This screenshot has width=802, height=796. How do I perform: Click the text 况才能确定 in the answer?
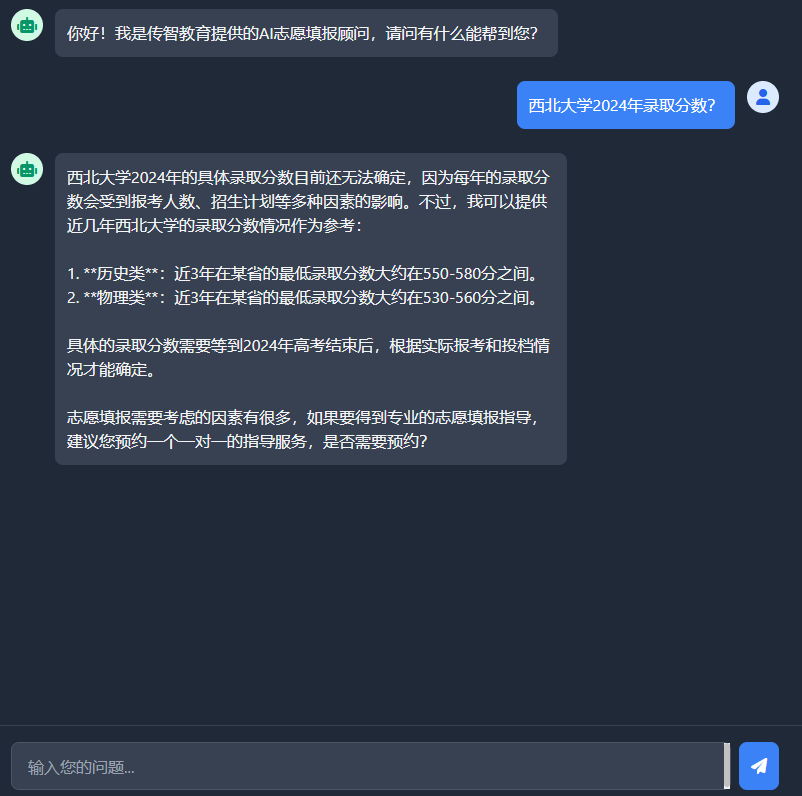[106, 370]
